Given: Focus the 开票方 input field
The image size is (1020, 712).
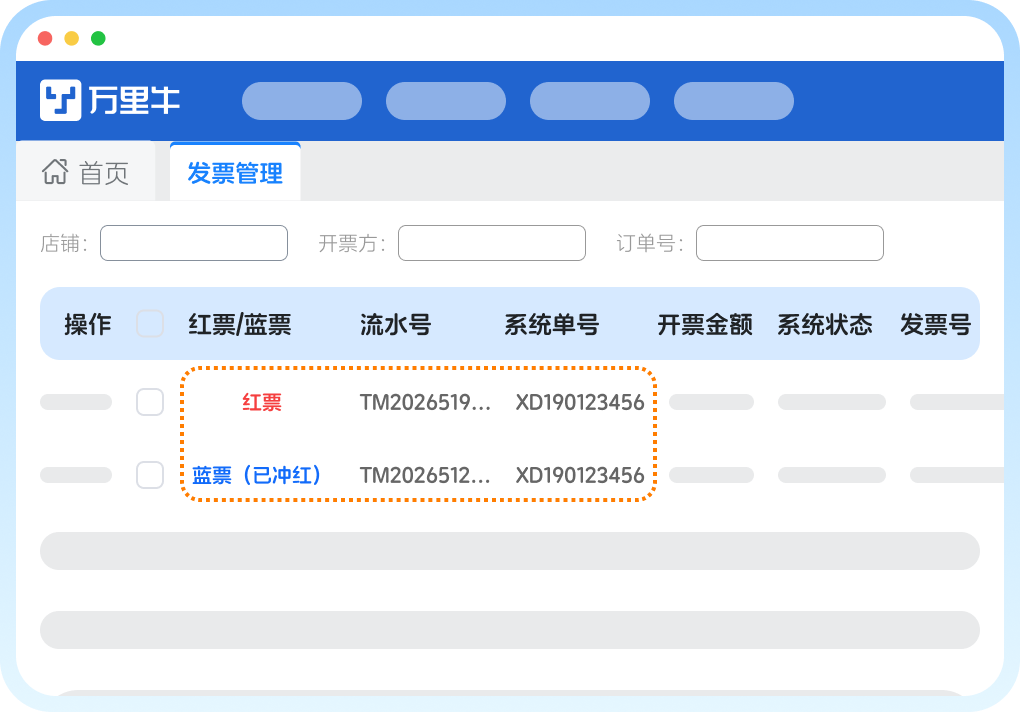Looking at the screenshot, I should [492, 243].
